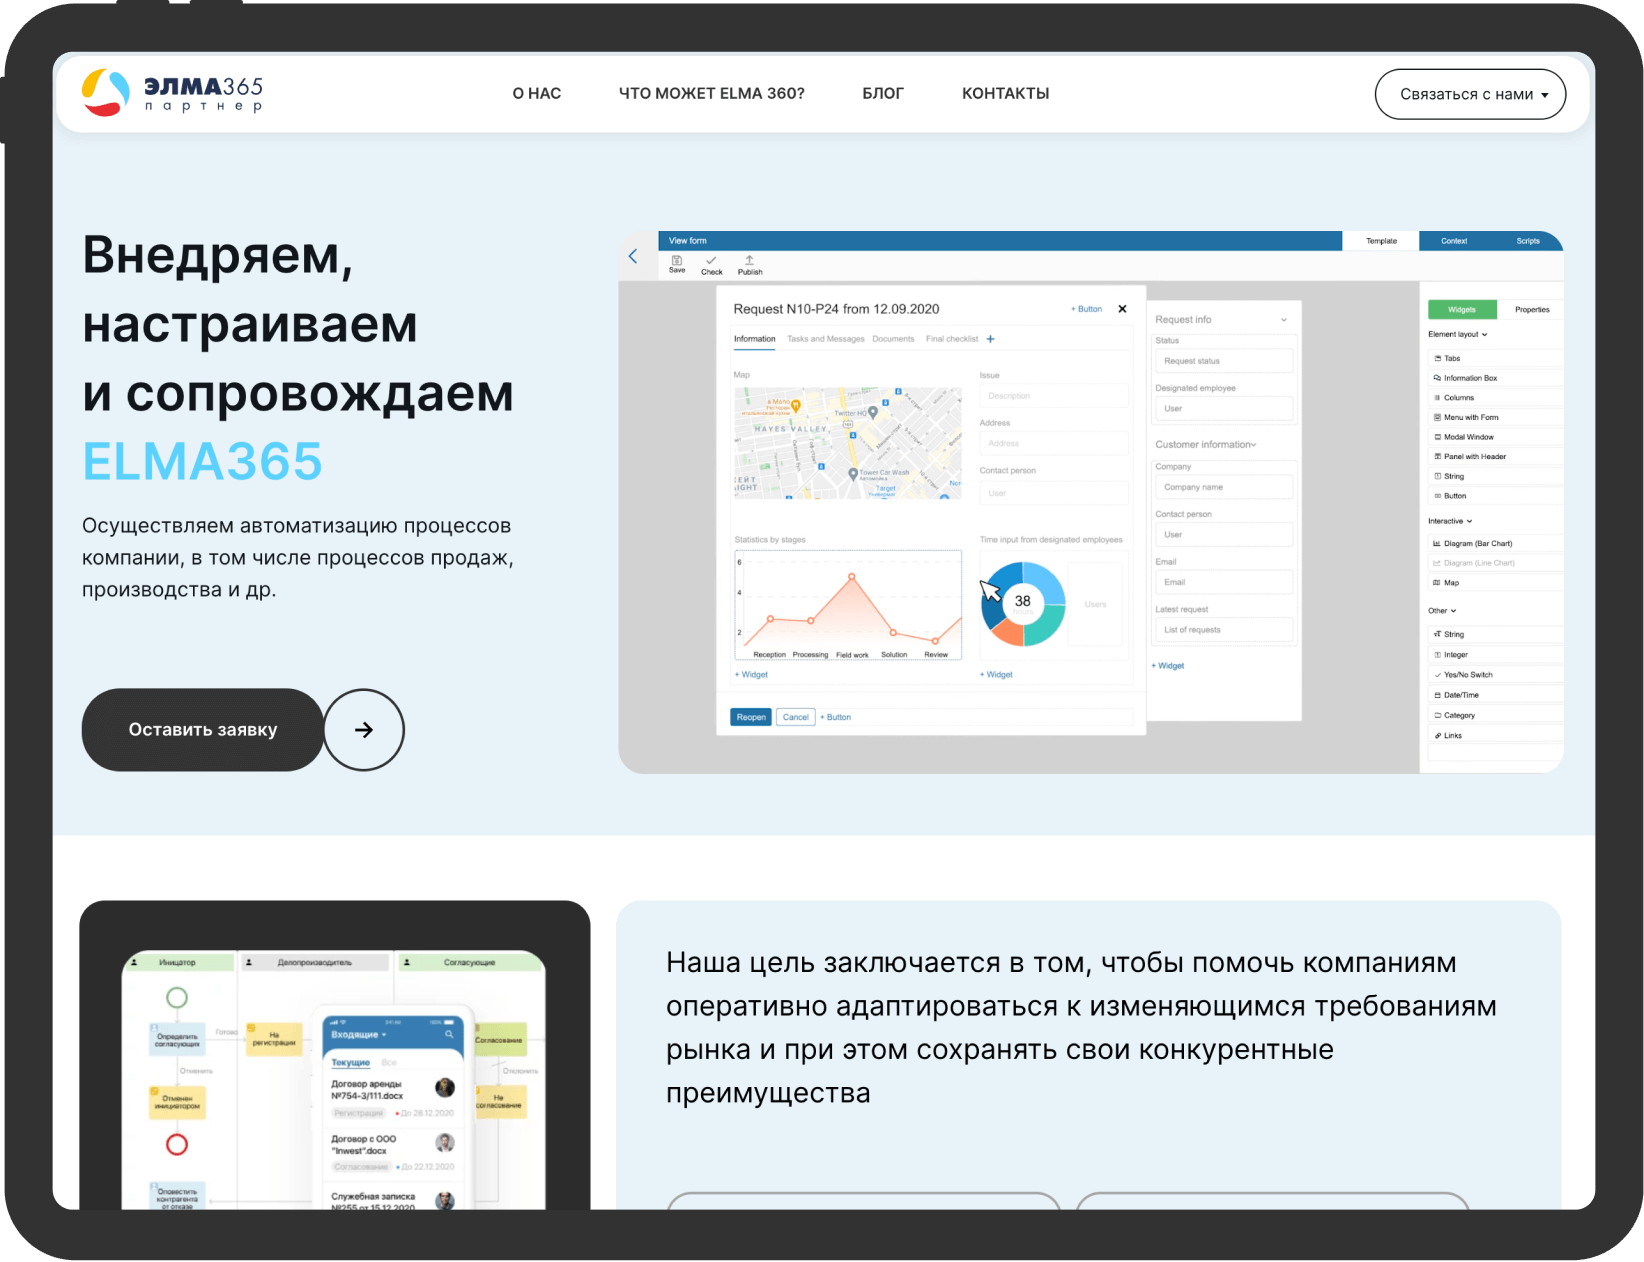Switch to the Context tab
This screenshot has width=1644, height=1262.
click(1454, 241)
